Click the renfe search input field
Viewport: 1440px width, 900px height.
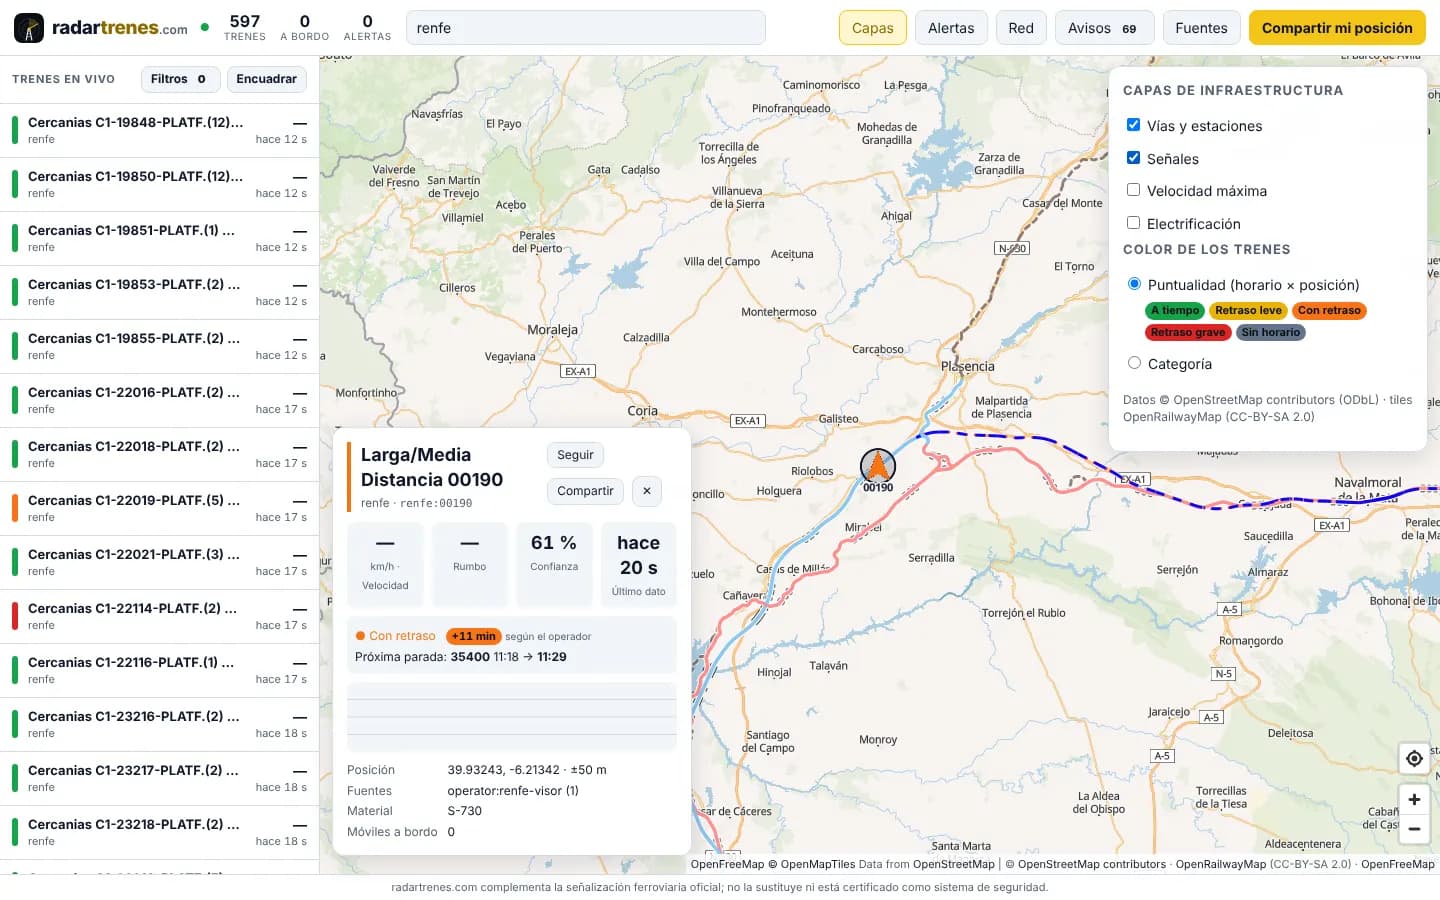[x=586, y=28]
